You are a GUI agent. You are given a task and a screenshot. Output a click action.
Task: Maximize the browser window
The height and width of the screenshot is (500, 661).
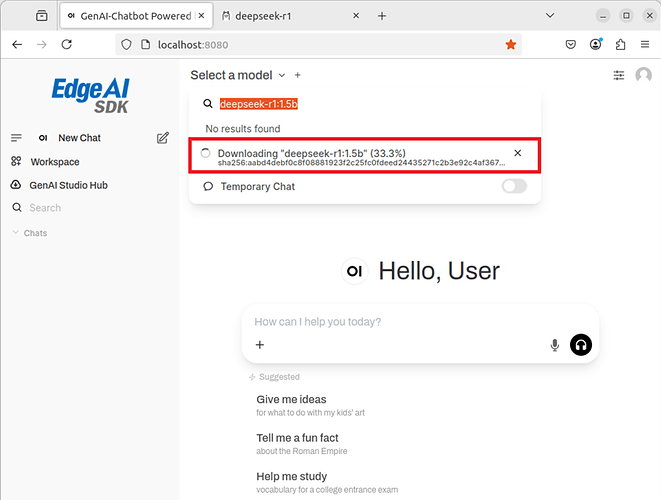pos(626,16)
